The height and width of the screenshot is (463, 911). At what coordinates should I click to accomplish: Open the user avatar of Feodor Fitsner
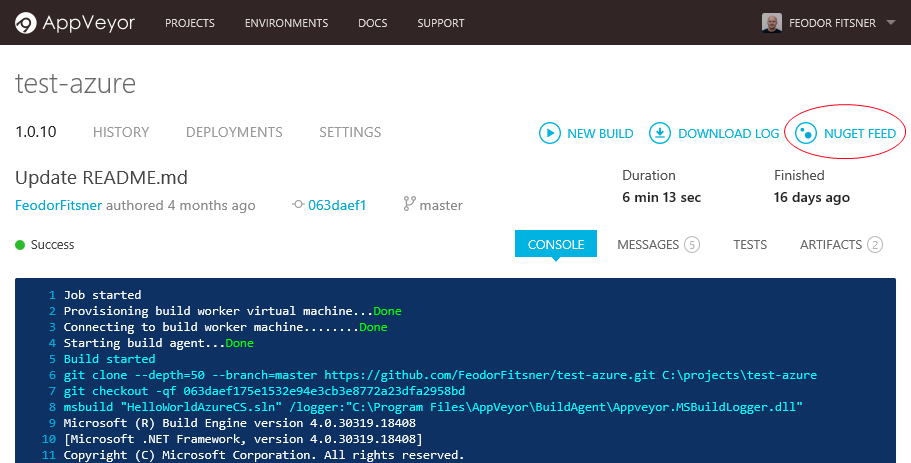[x=772, y=23]
